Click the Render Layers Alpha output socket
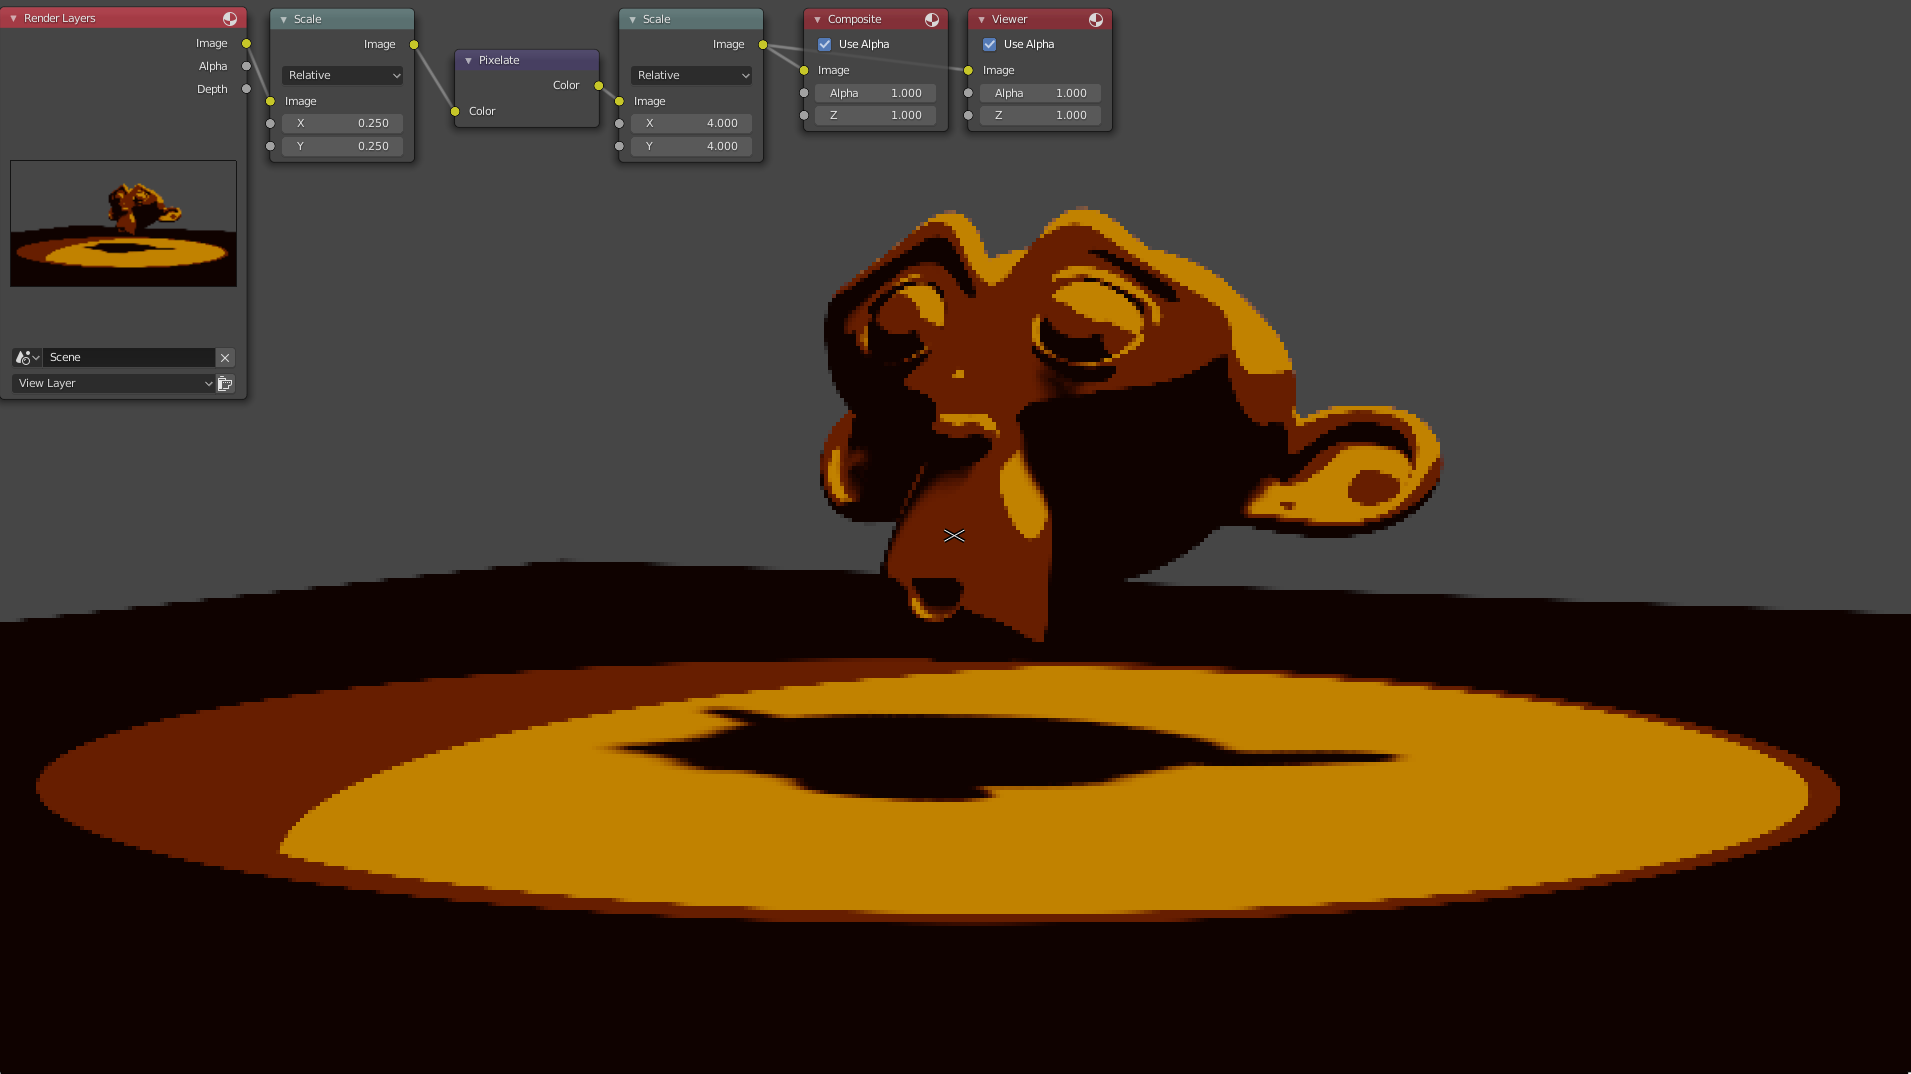Viewport: 1911px width, 1074px height. tap(246, 66)
